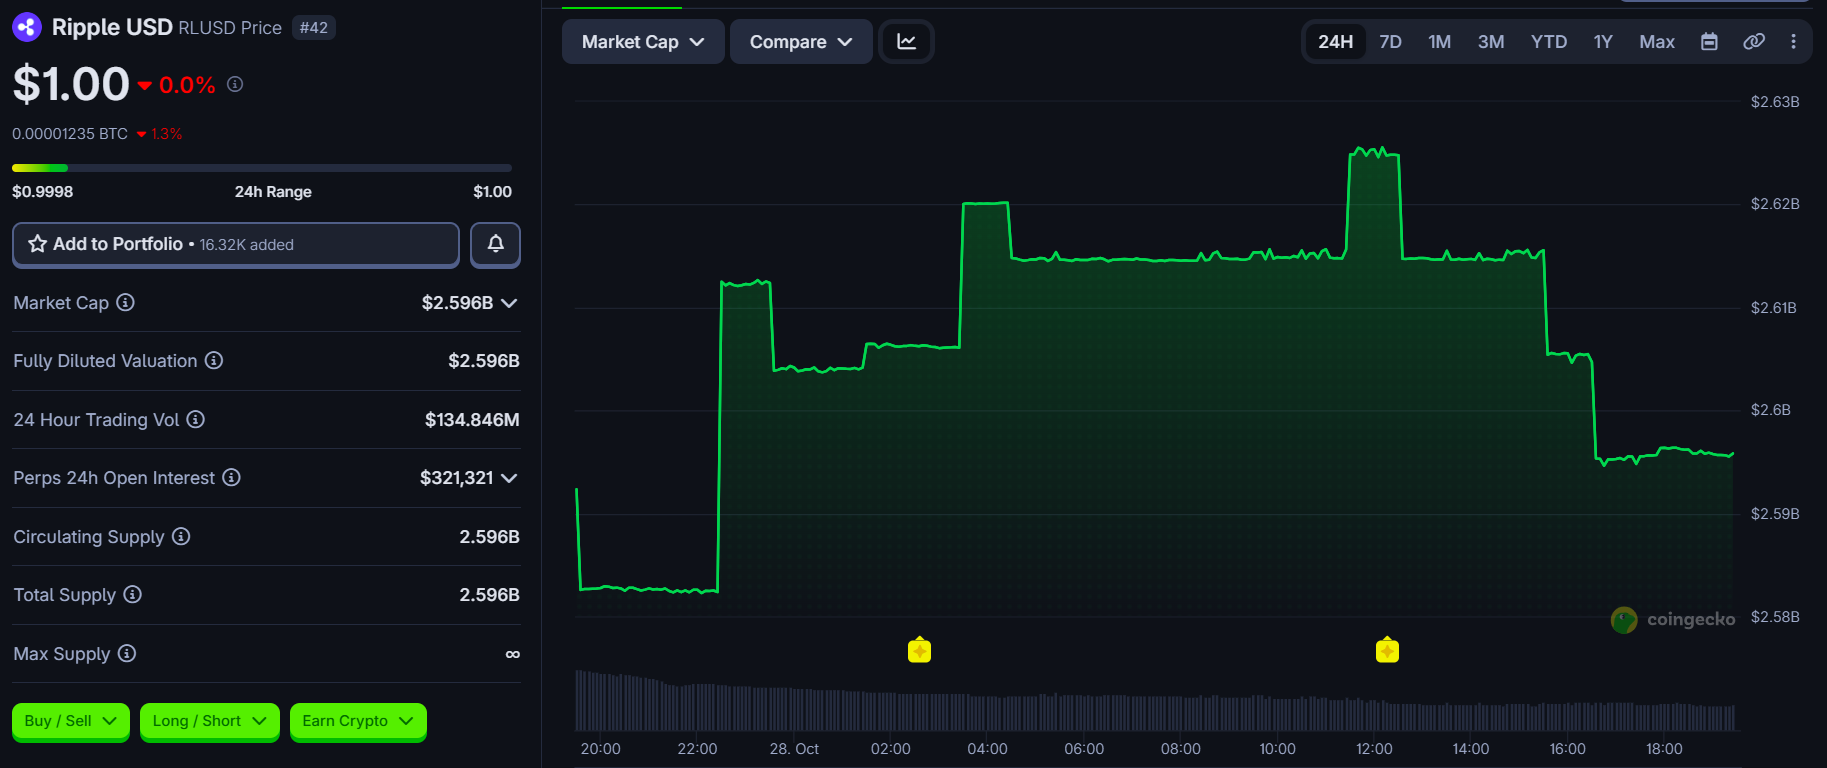Click the 24 Hour Trading Vol info icon
The image size is (1827, 768).
[x=196, y=419]
